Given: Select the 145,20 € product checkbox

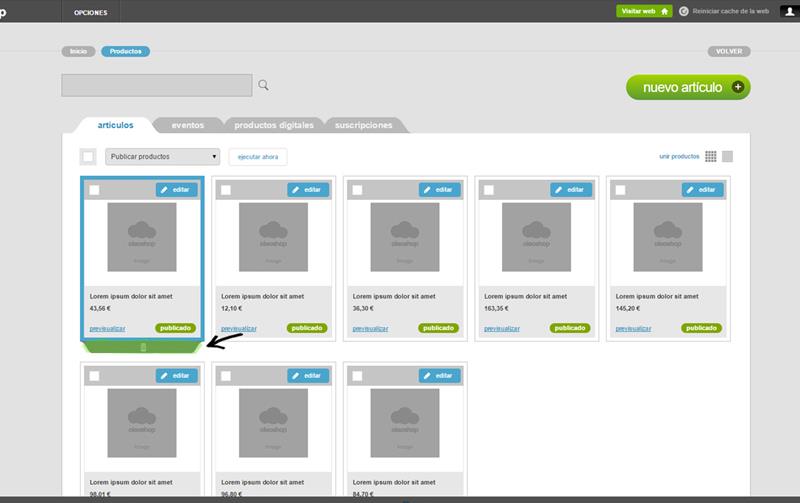Looking at the screenshot, I should (x=621, y=190).
